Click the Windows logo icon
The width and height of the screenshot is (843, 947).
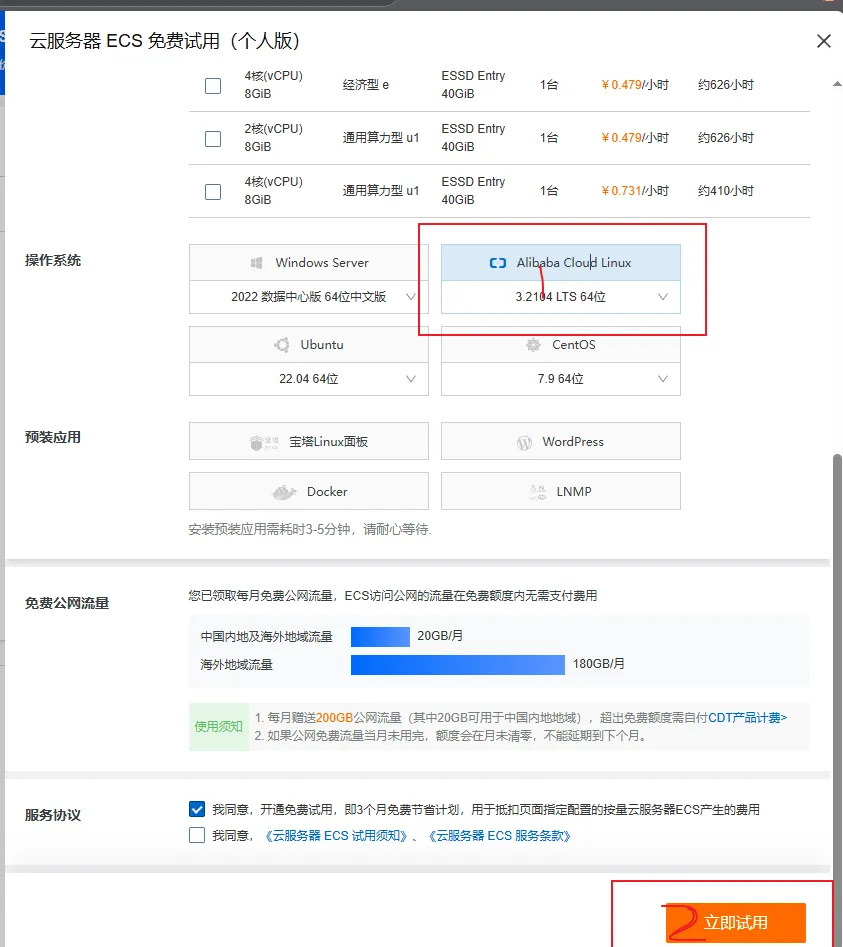coord(257,263)
